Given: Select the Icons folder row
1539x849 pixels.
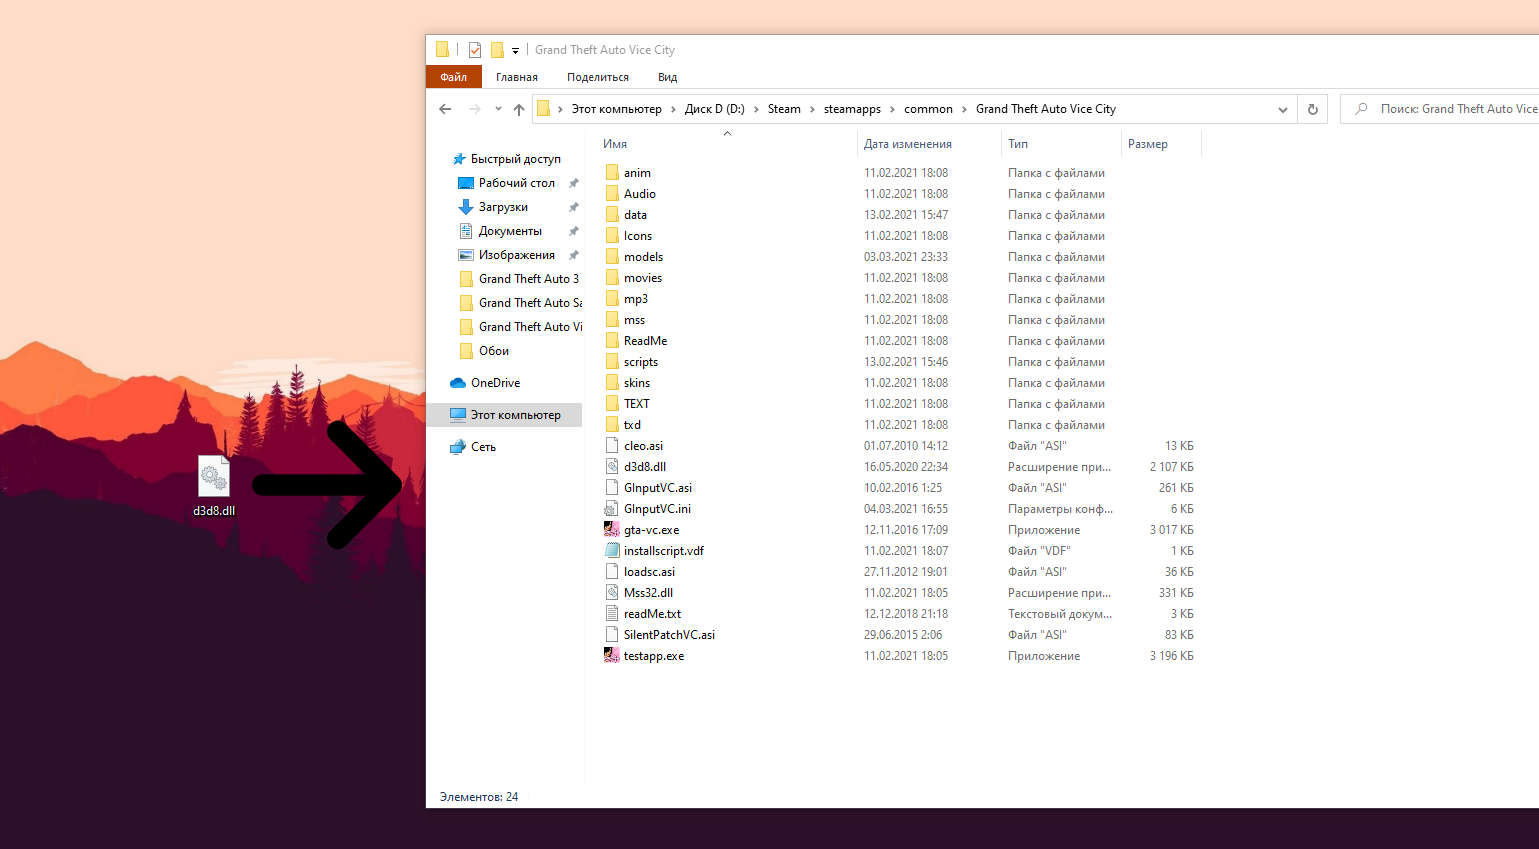Looking at the screenshot, I should click(x=900, y=236).
